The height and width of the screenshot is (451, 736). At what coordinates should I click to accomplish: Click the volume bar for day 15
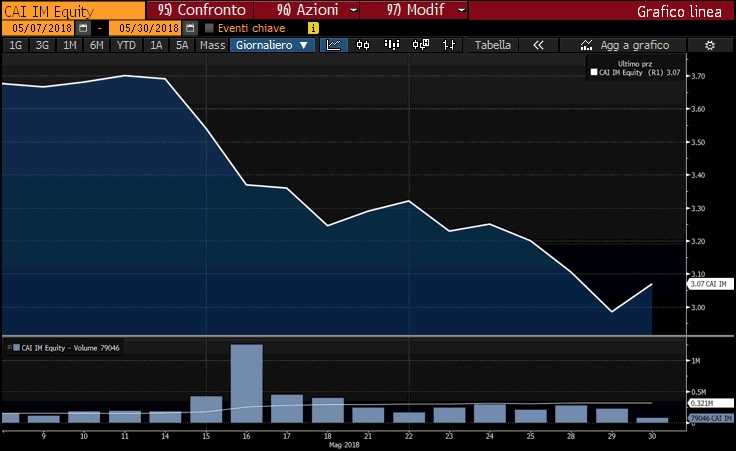pos(206,409)
